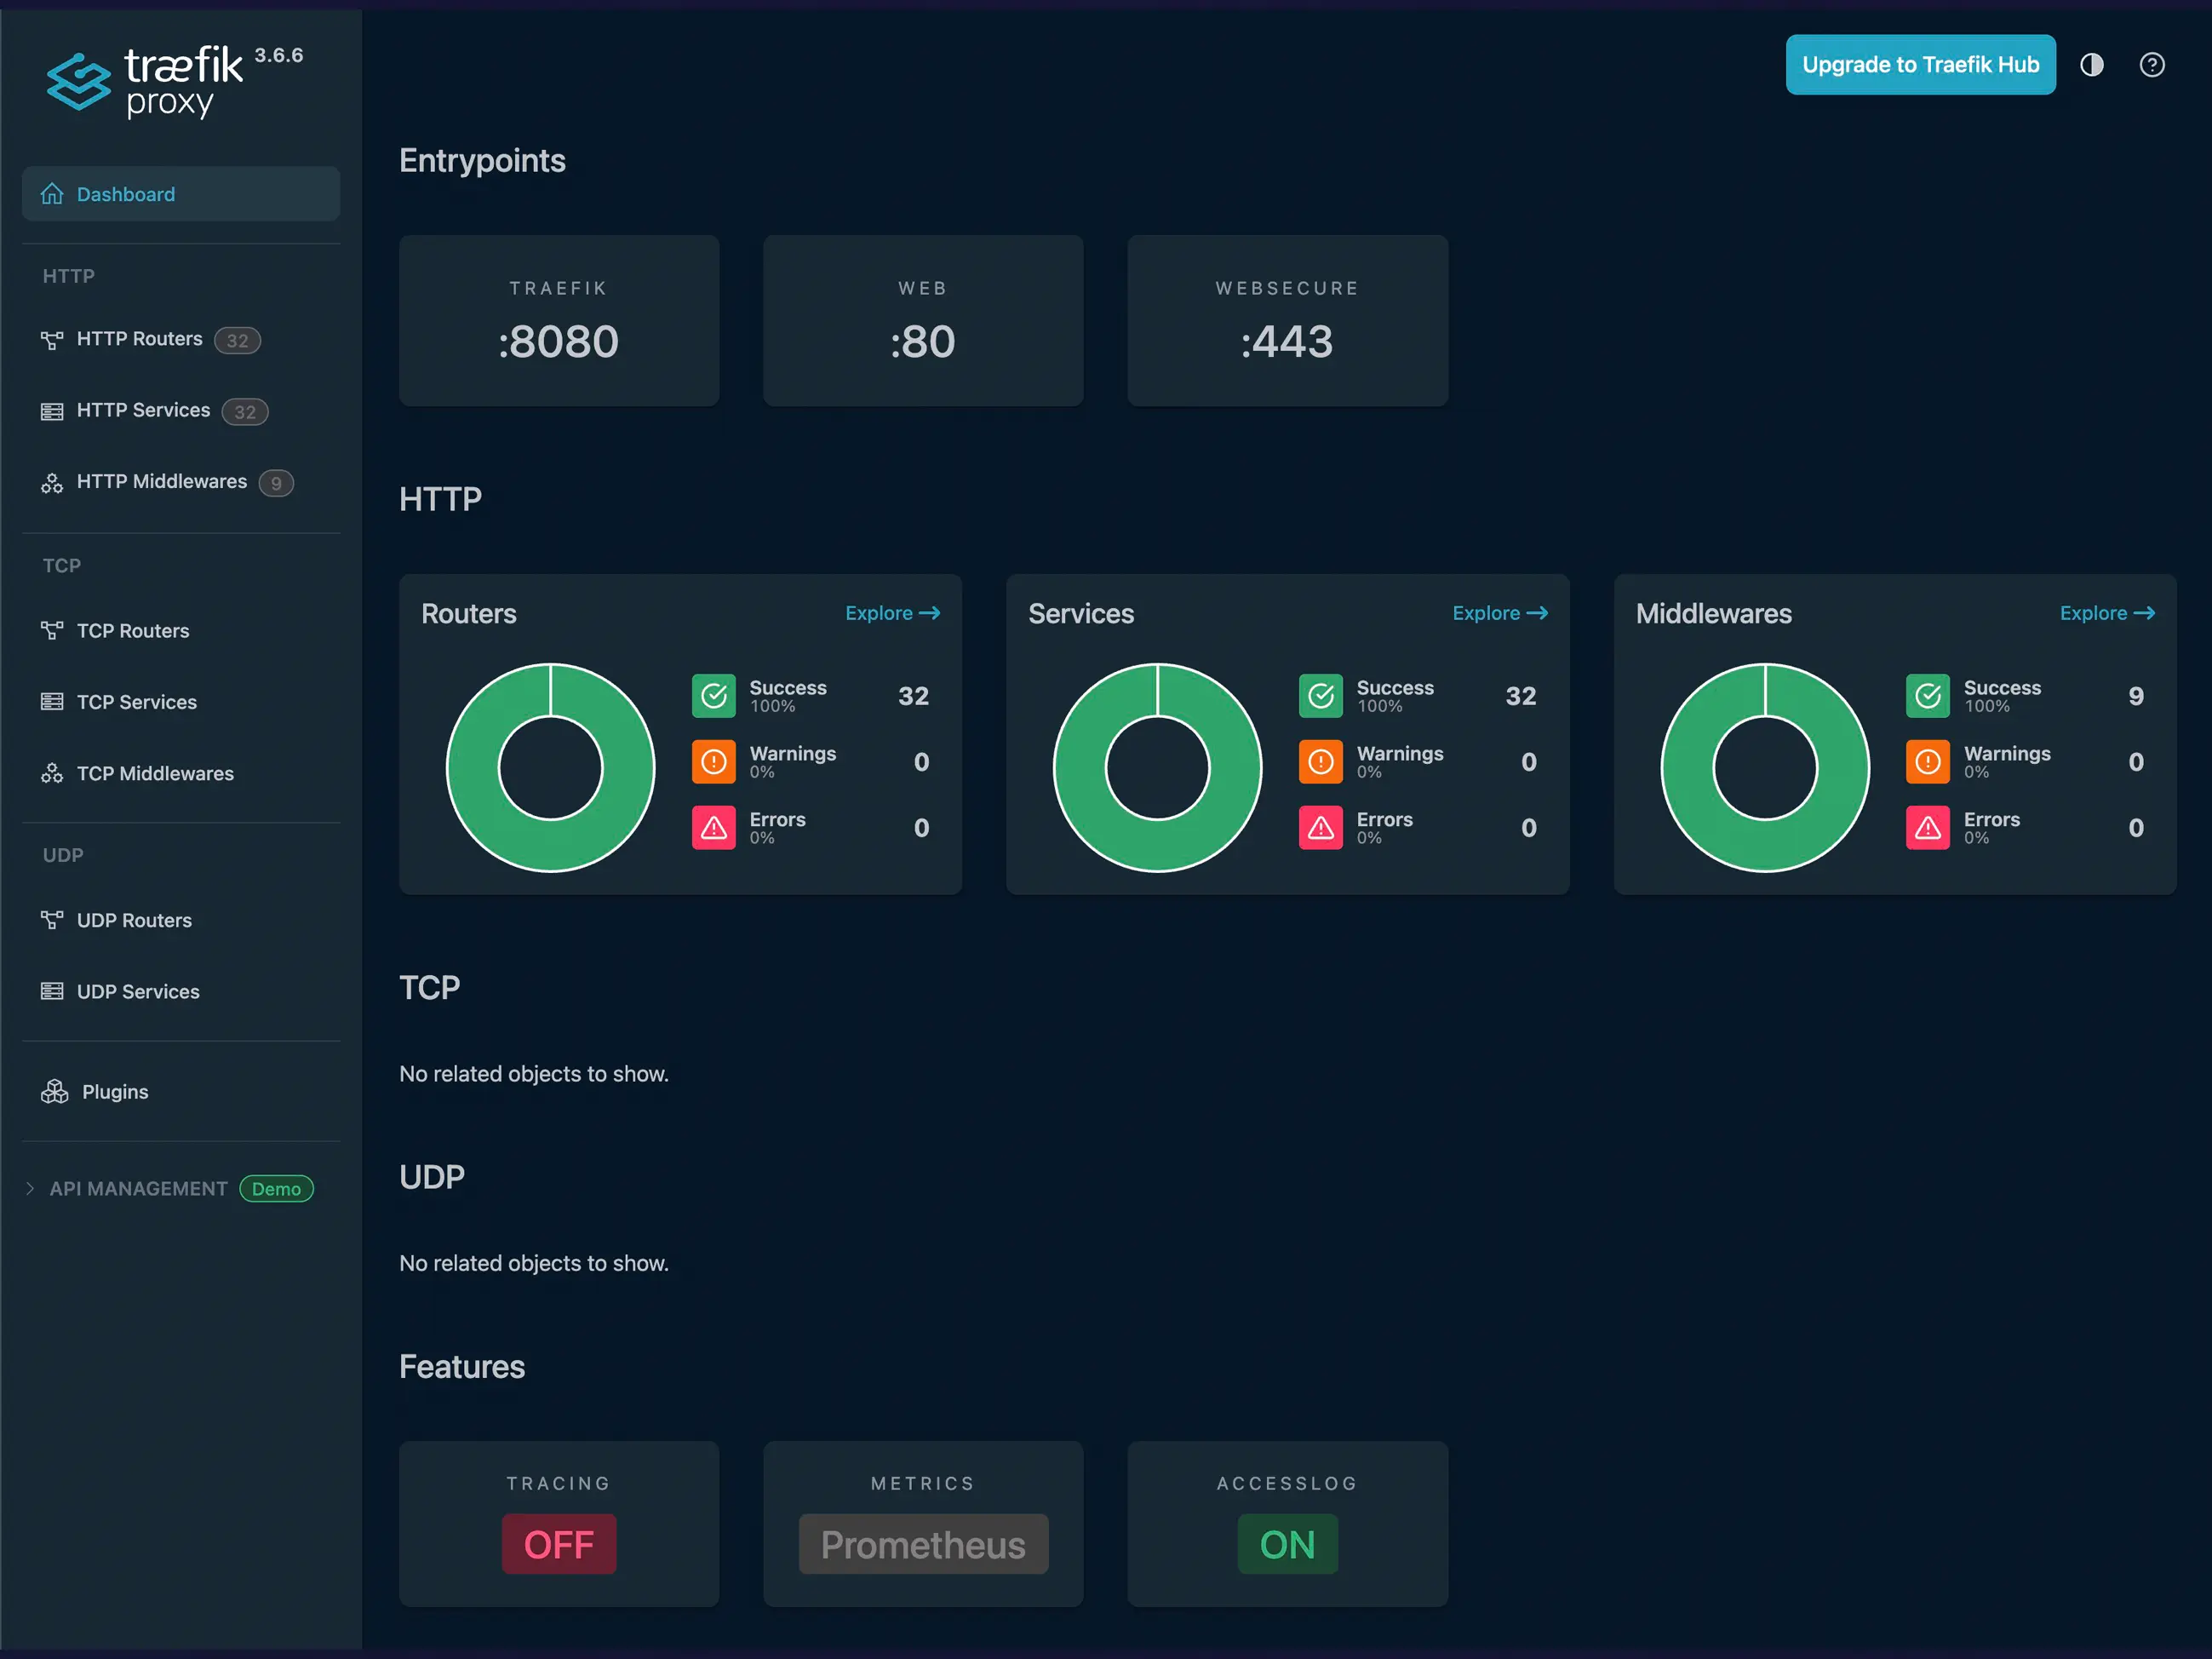Toggle the dark mode theme switch
The image size is (2212, 1659).
click(x=2092, y=64)
